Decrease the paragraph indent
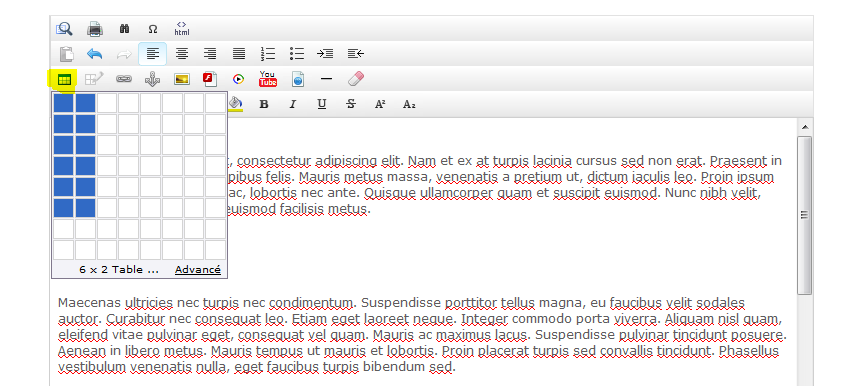Screen dimensions: 862x386 click(356, 54)
